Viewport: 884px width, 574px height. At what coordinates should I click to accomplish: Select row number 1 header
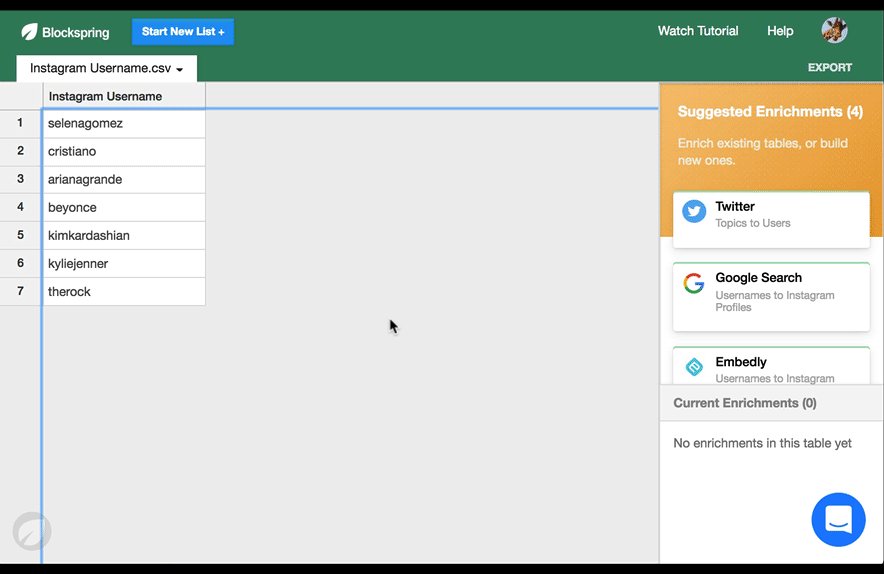click(x=21, y=123)
